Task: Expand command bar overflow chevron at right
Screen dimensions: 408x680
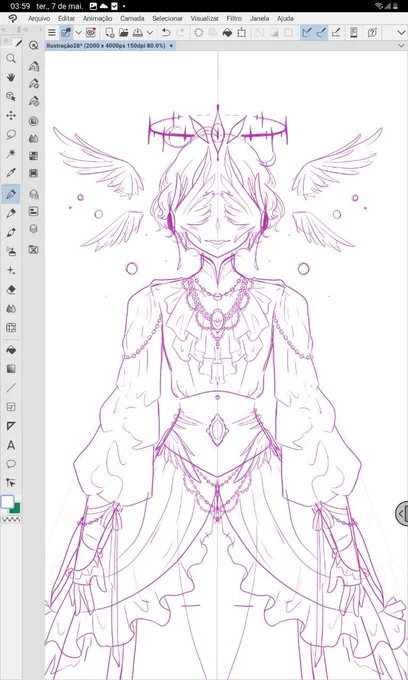Action: pyautogui.click(x=400, y=33)
